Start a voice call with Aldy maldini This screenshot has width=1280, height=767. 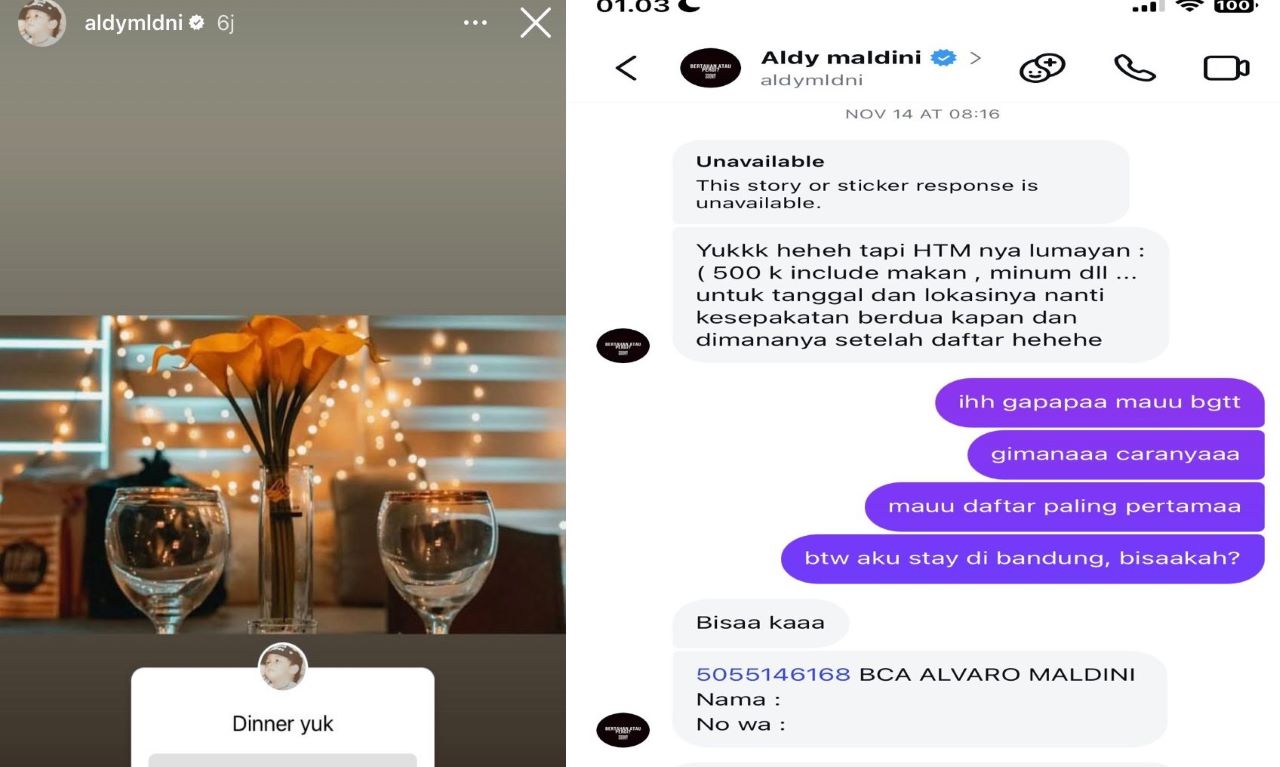click(x=1134, y=68)
